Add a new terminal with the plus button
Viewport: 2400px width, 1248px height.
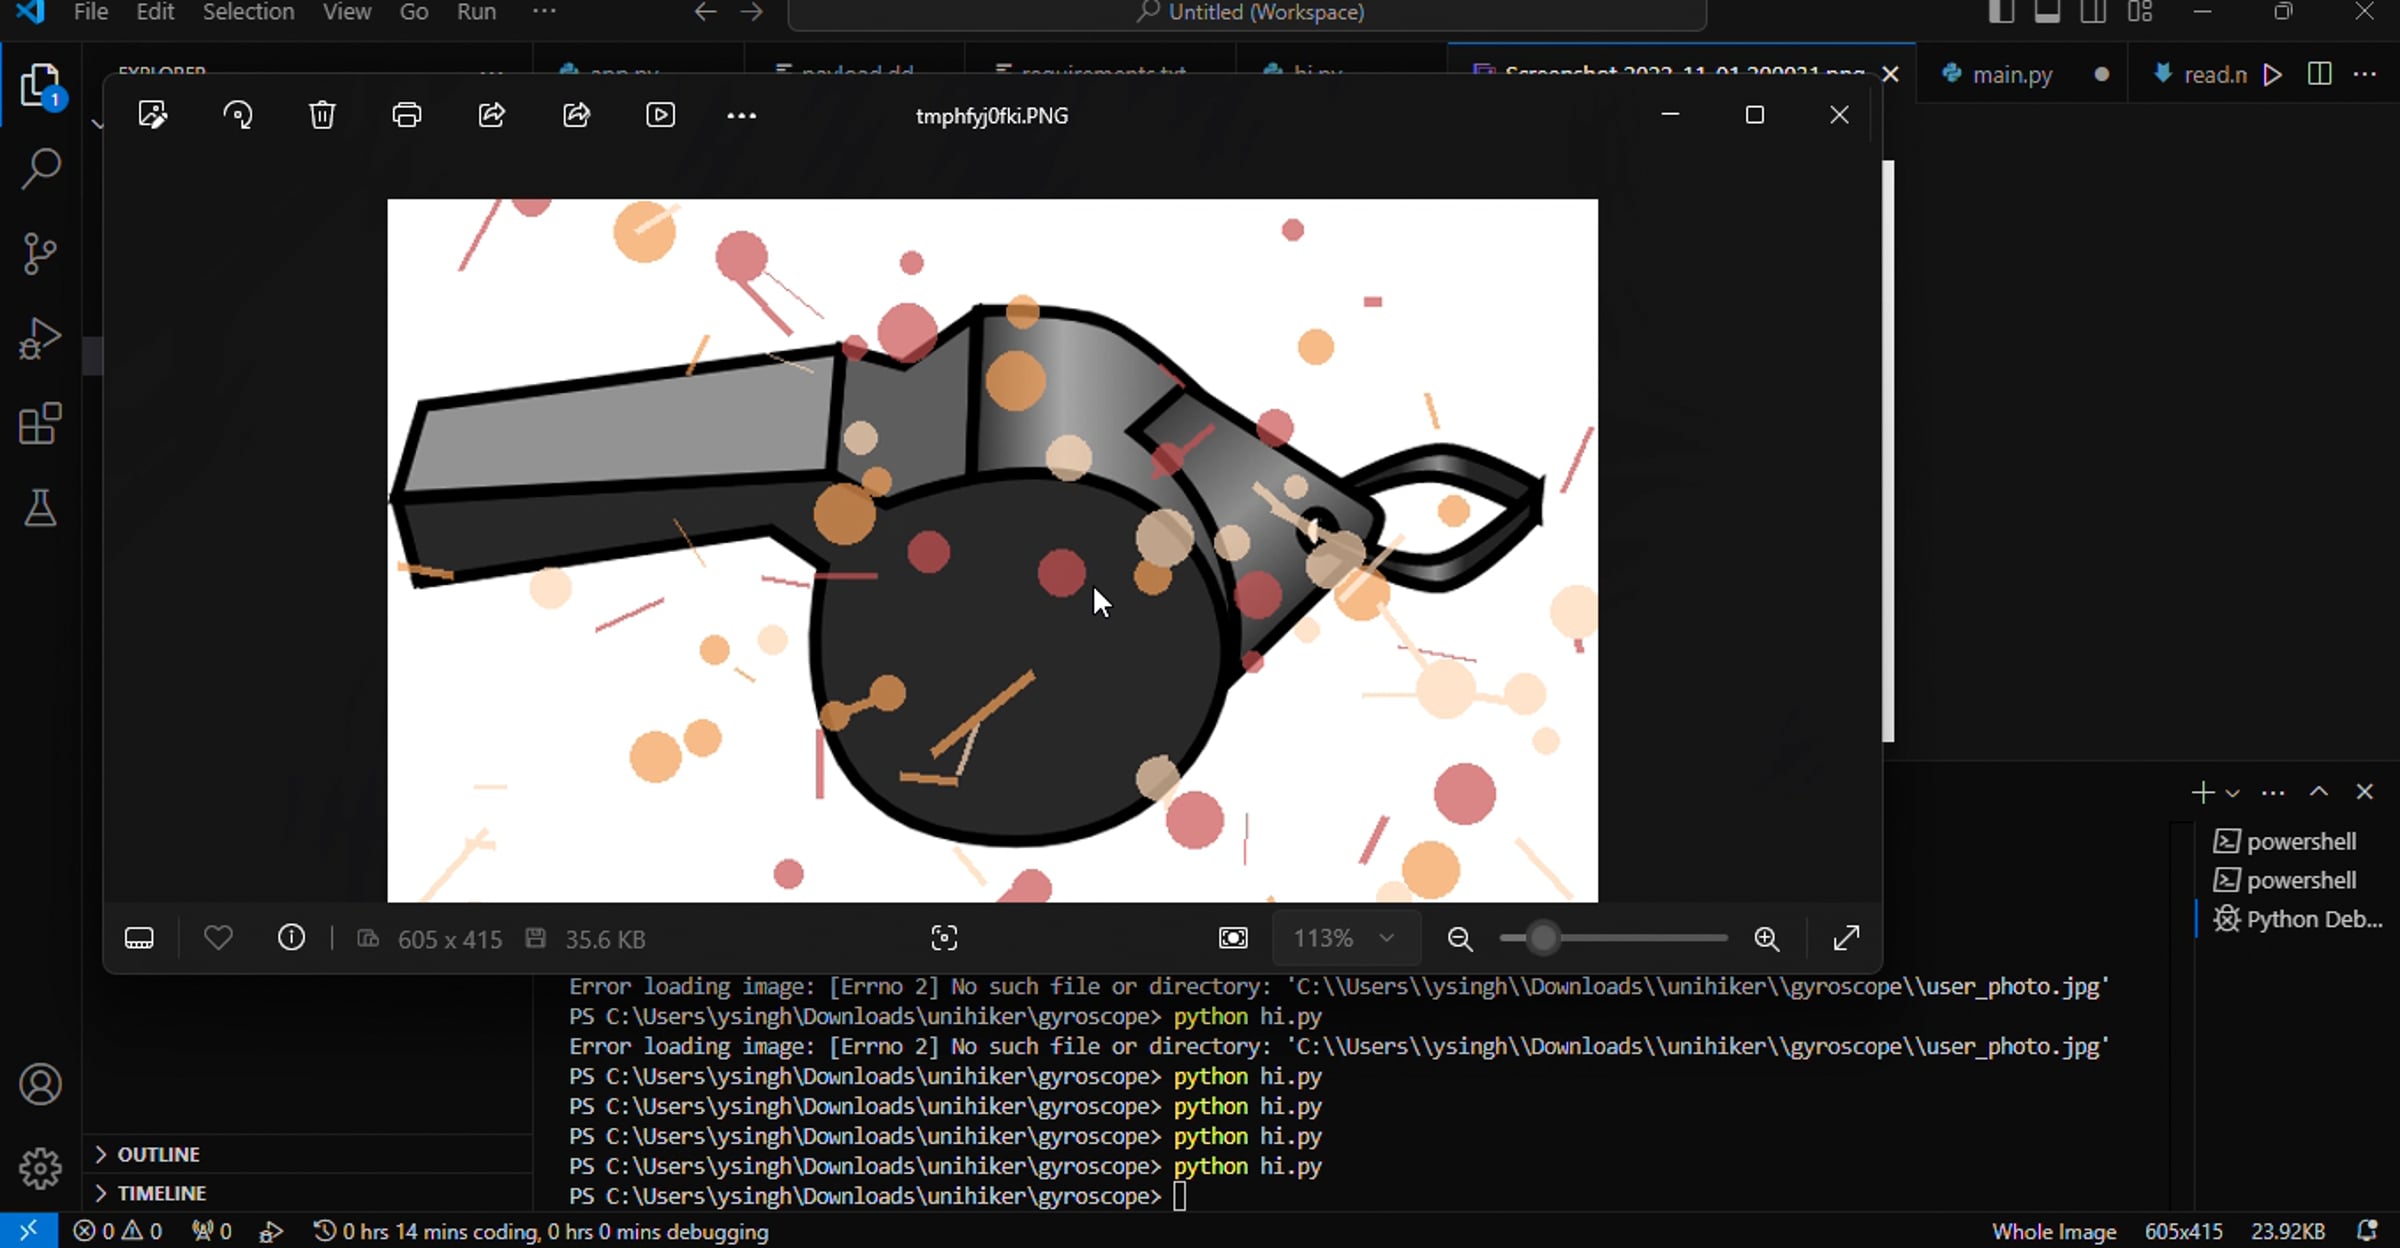2202,793
